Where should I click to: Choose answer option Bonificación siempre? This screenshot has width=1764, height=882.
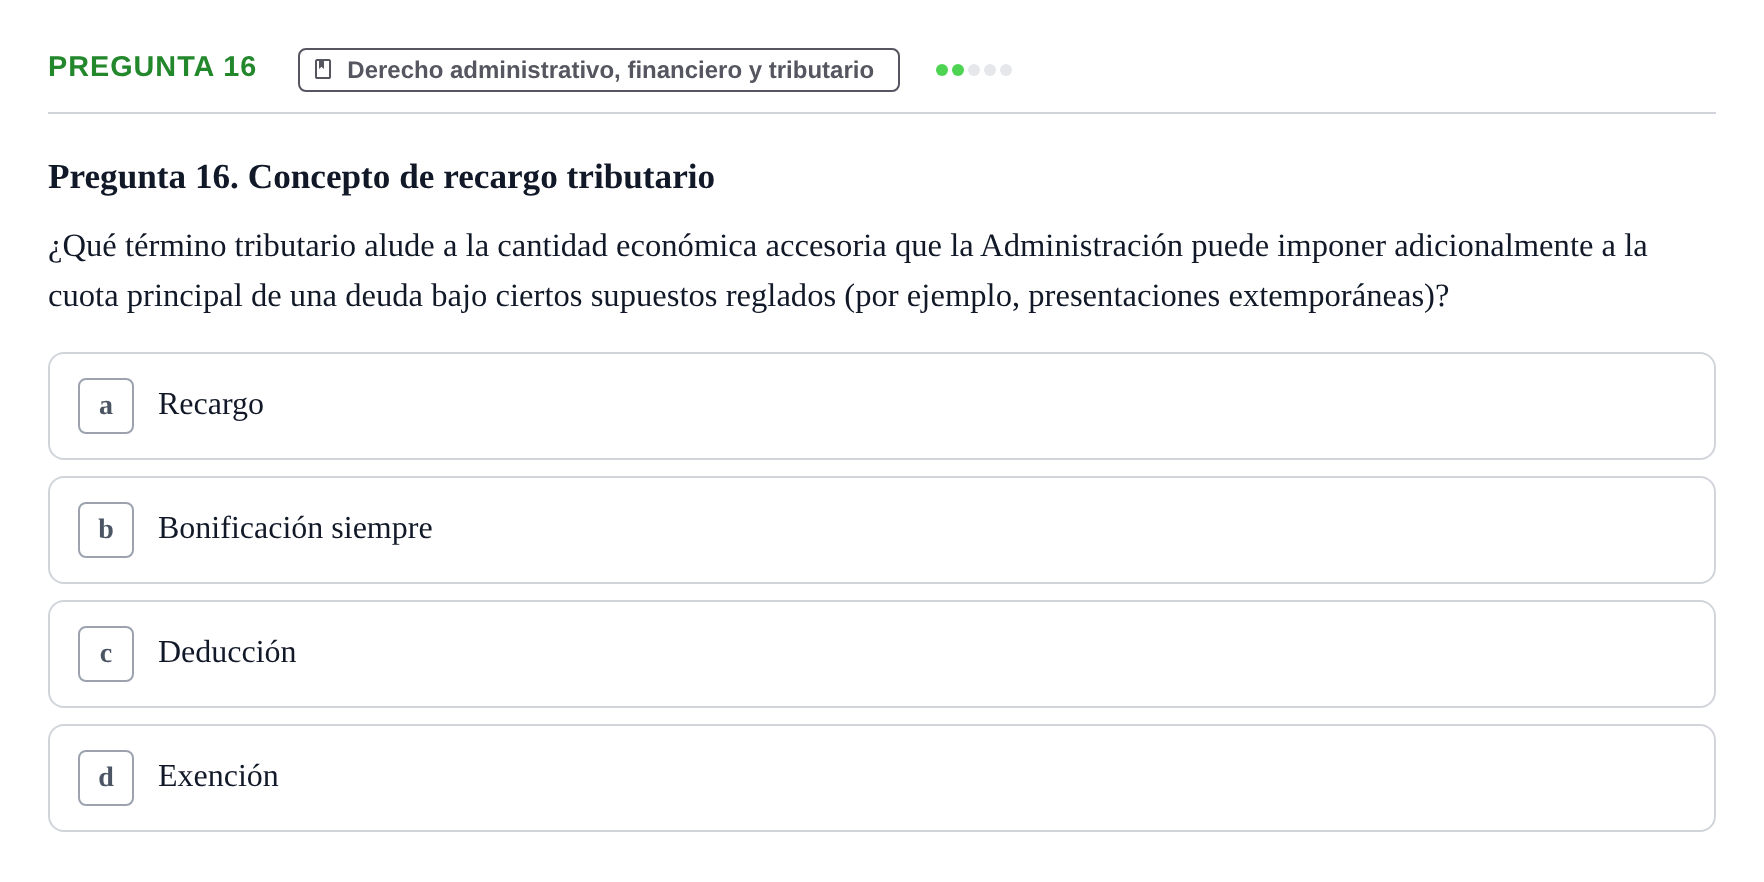[882, 530]
